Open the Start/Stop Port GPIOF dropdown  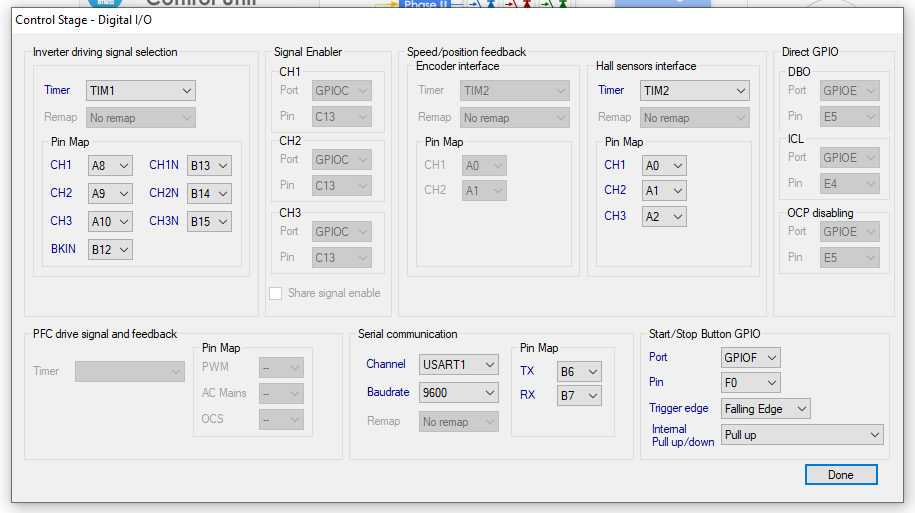[x=750, y=358]
